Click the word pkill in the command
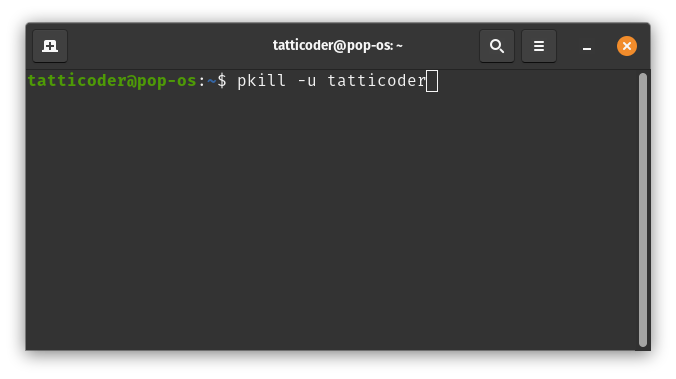This screenshot has width=676, height=379. 261,81
